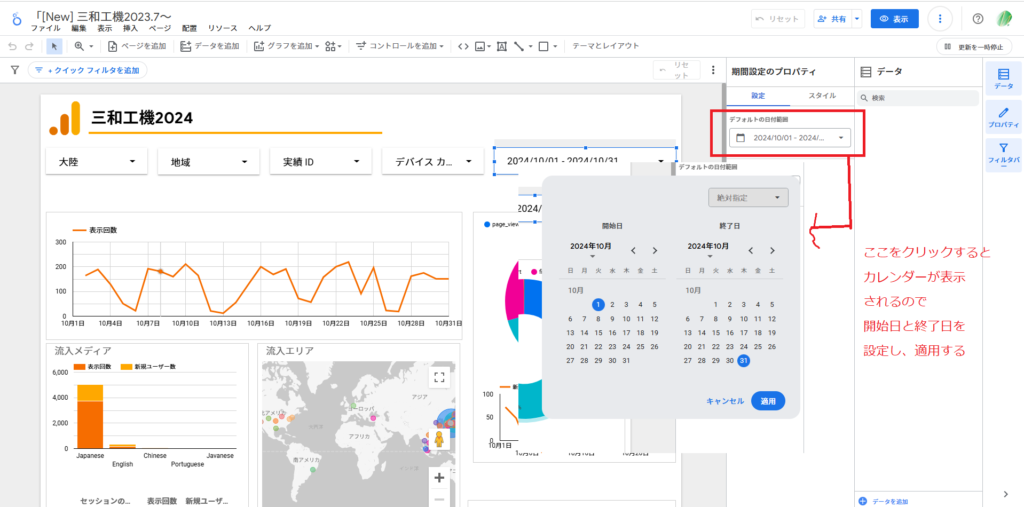
Task: Open the three-dot more options menu
Action: [x=939, y=18]
